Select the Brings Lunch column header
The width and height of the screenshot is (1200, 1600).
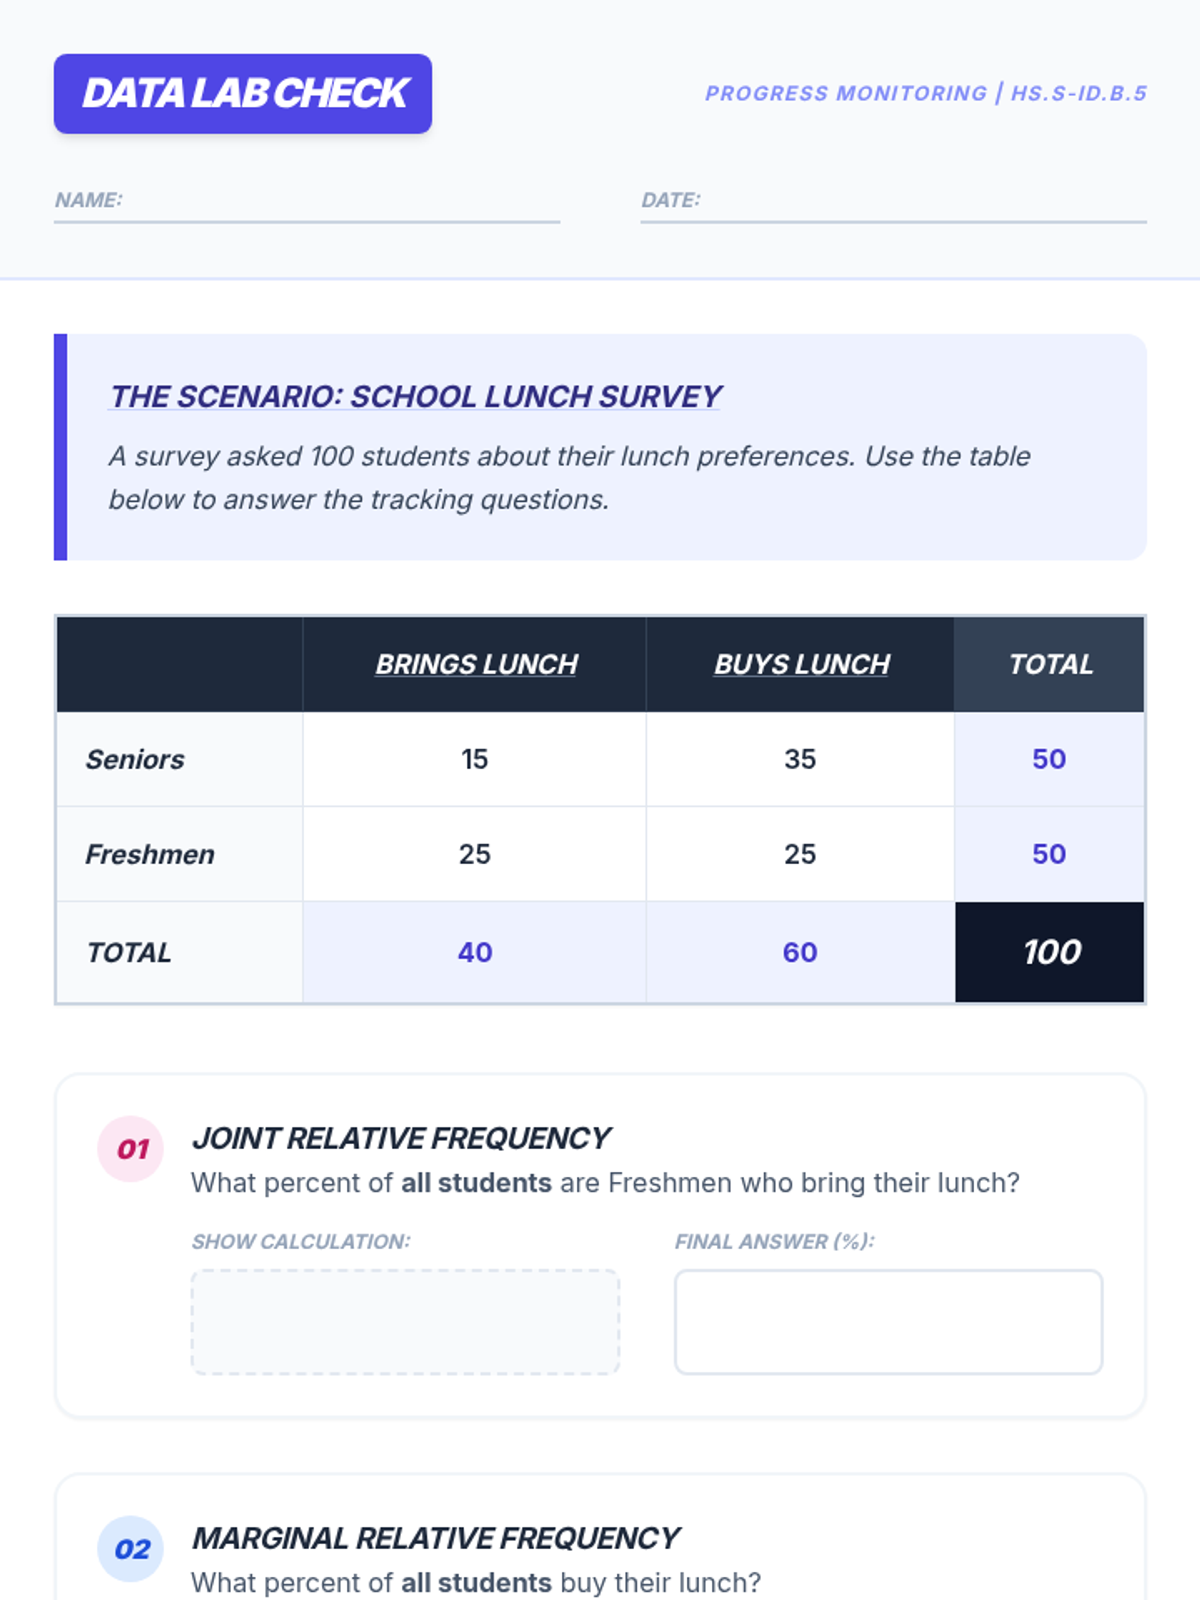coord(476,664)
